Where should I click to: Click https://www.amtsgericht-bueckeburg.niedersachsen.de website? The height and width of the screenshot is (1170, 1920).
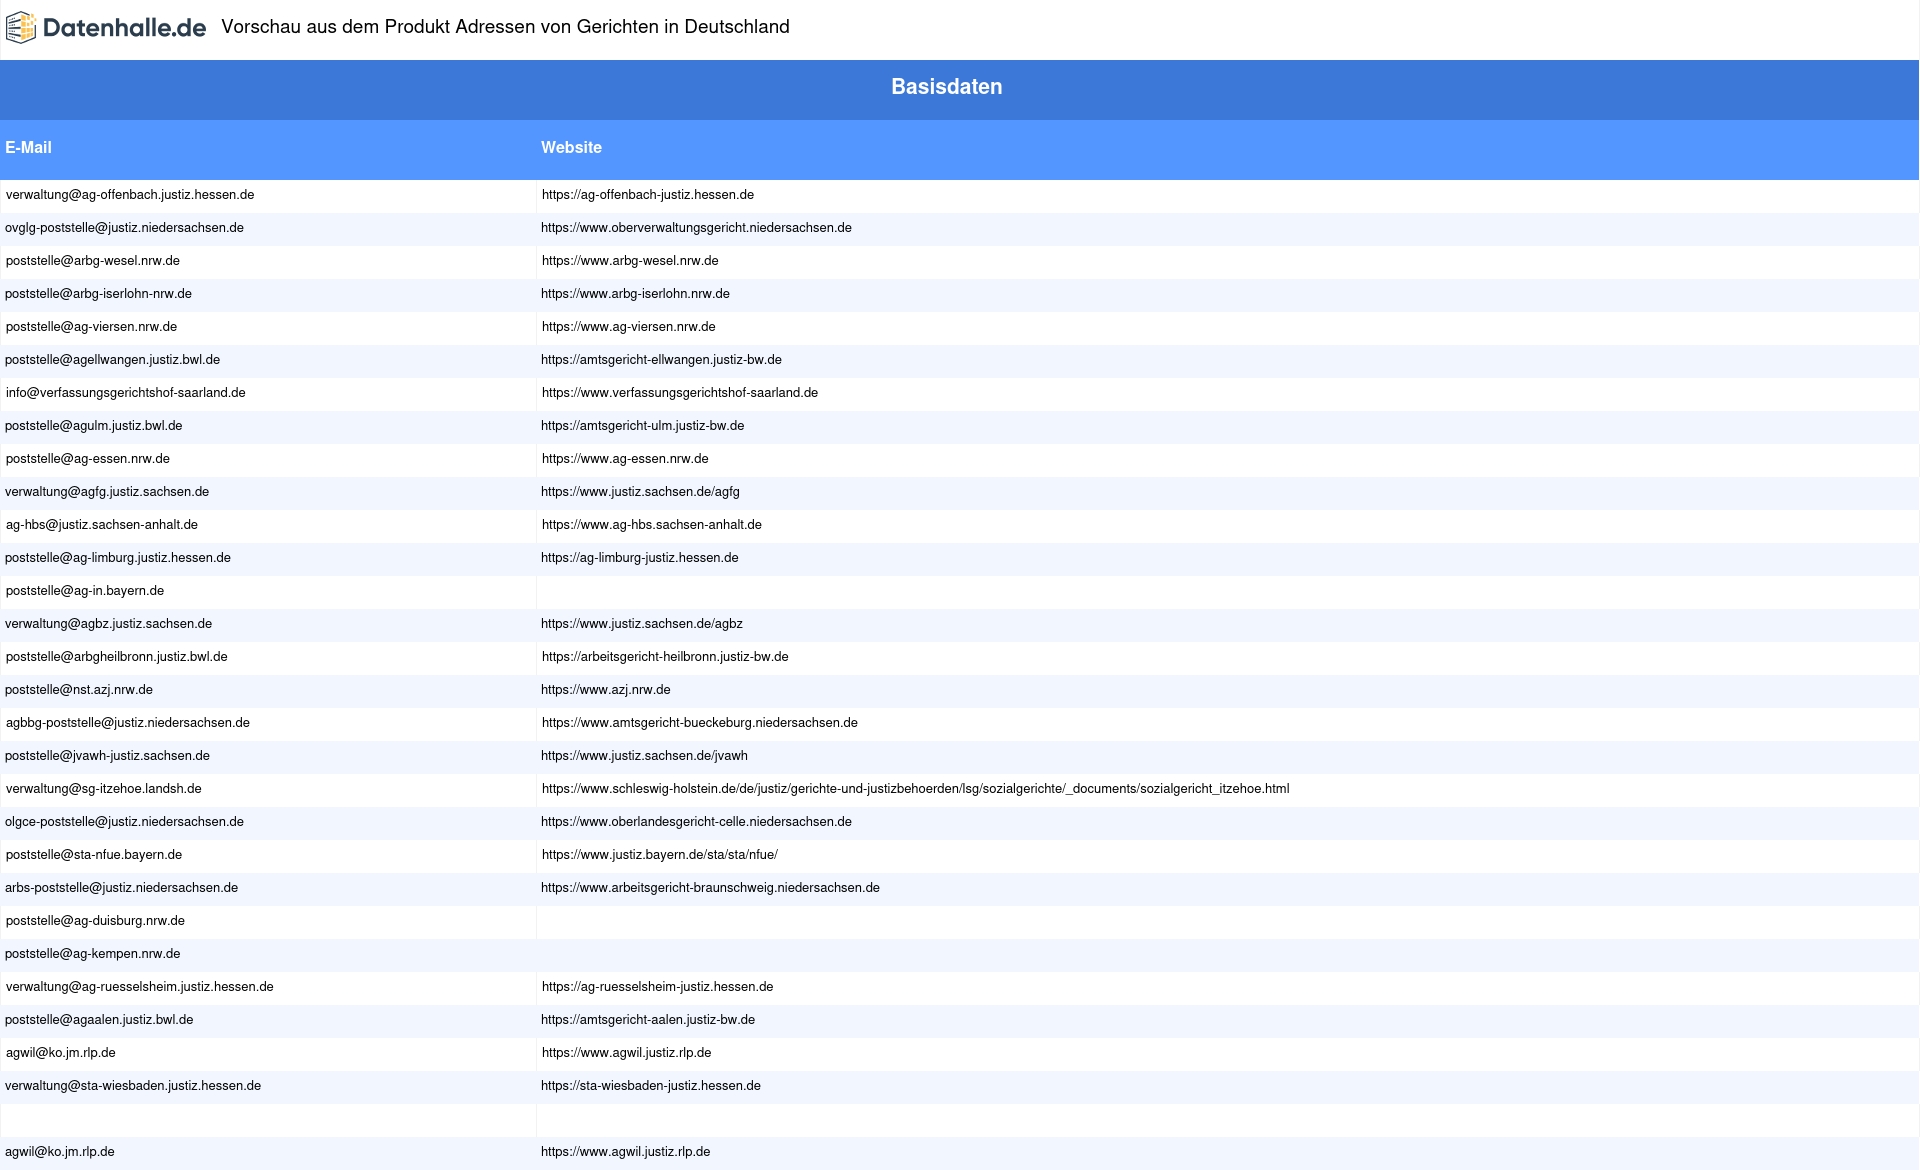tap(700, 723)
